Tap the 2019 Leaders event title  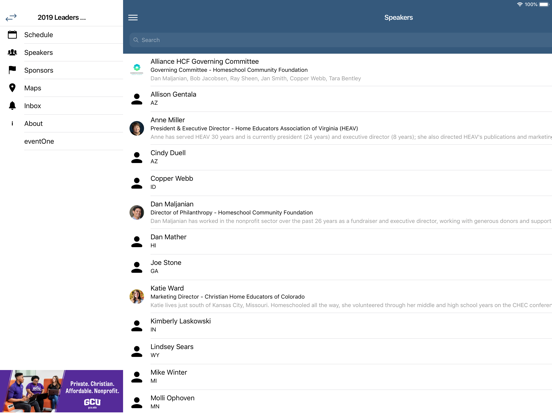(62, 17)
